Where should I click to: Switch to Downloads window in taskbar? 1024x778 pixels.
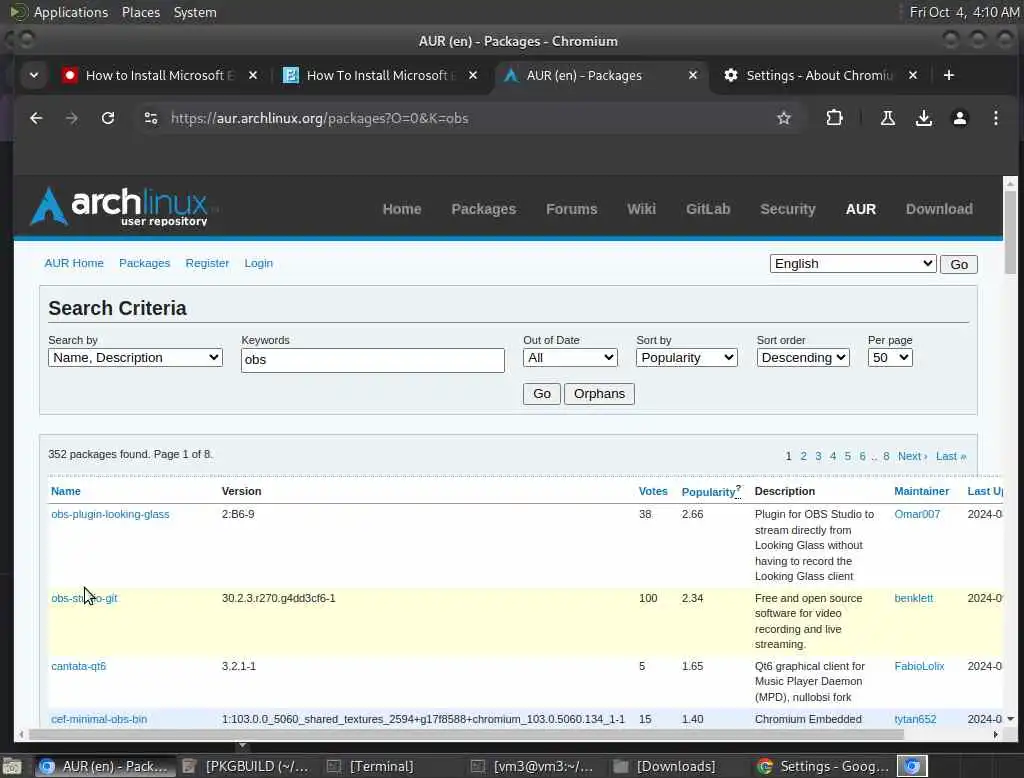pyautogui.click(x=665, y=766)
